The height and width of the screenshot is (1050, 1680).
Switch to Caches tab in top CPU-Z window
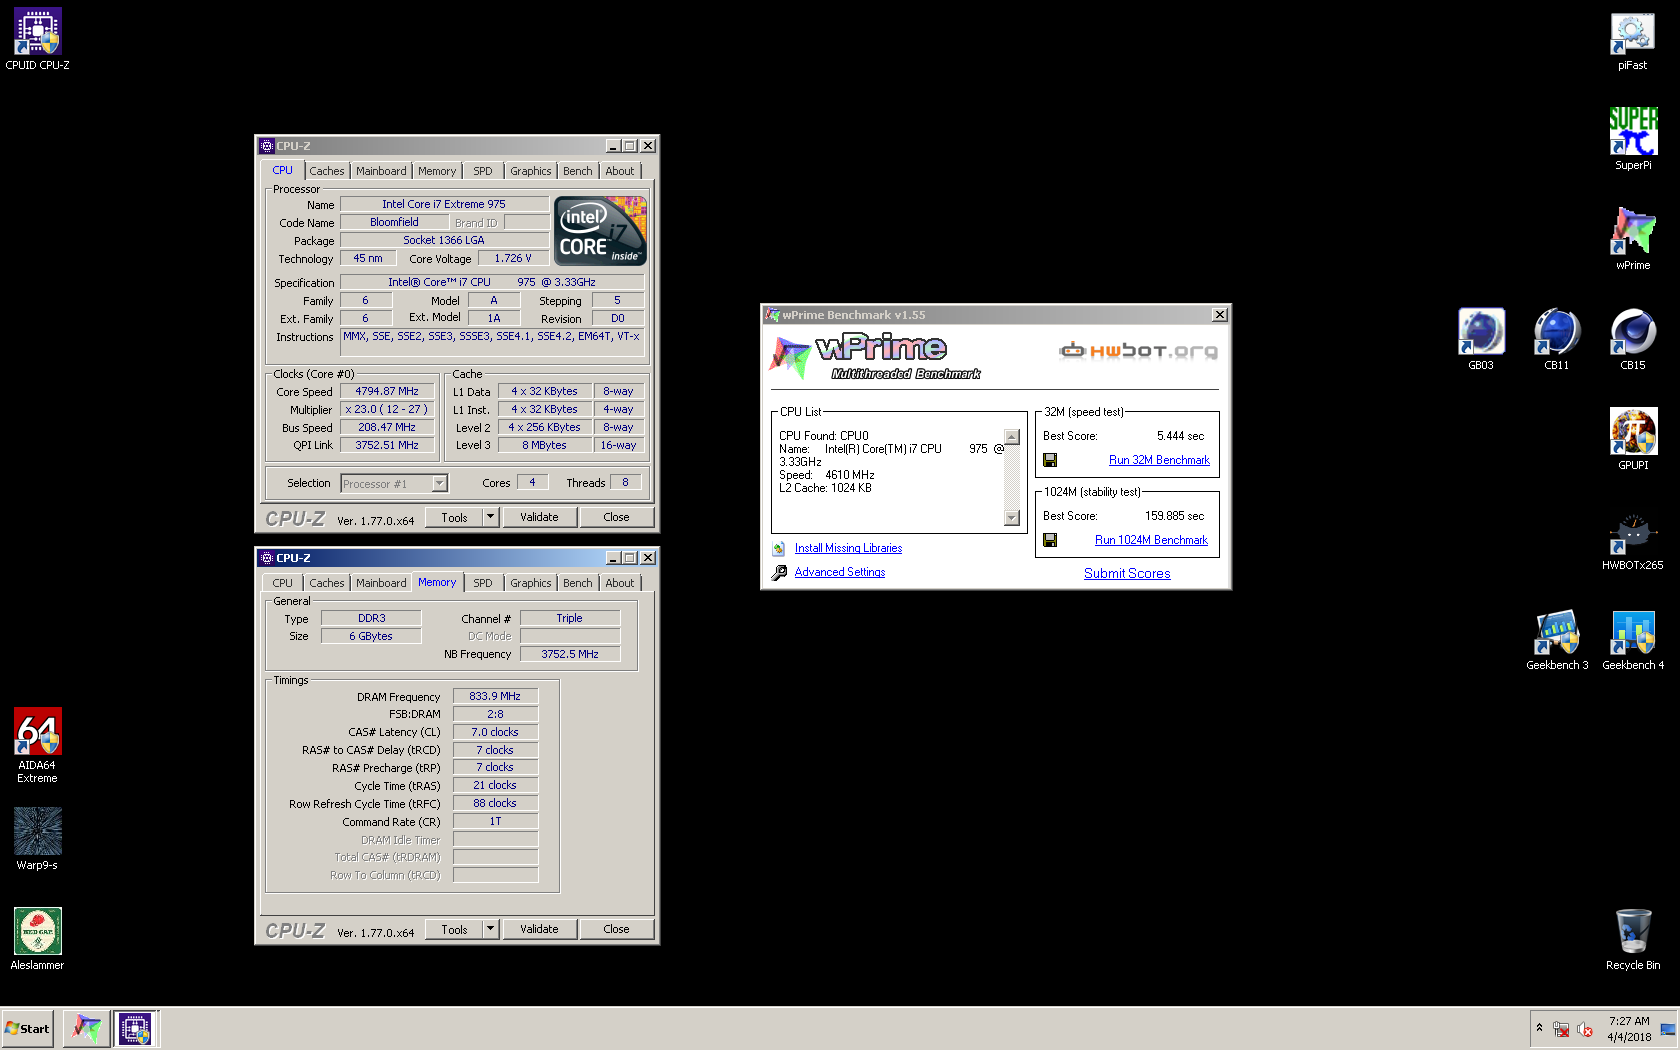coord(326,171)
